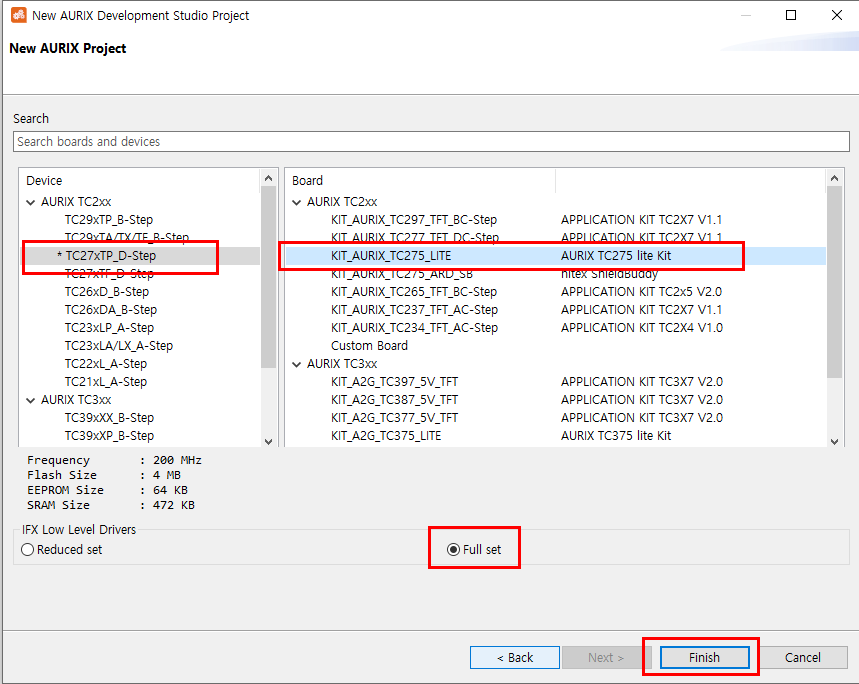Click the Device column header
Screen dimensions: 859x684
[x=44, y=181]
